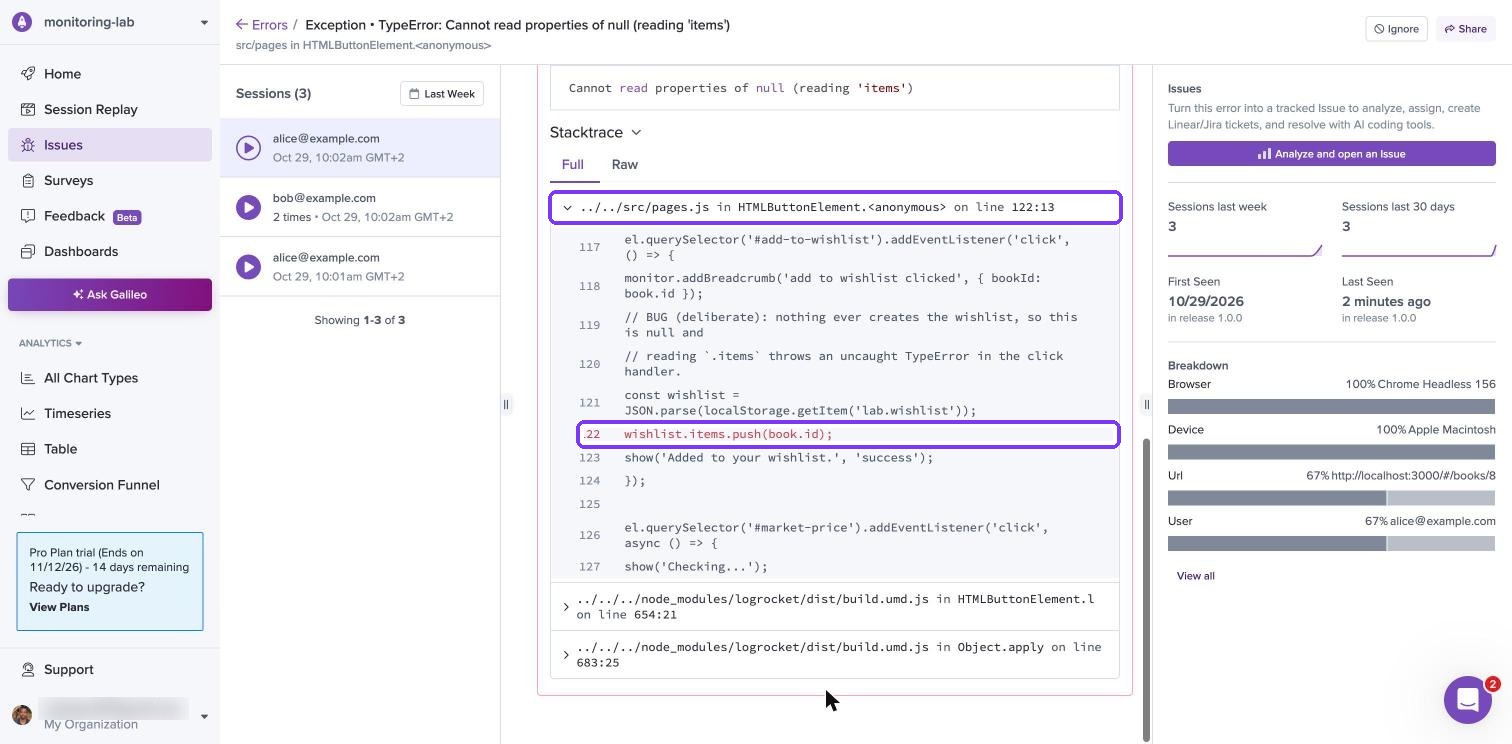This screenshot has height=744, width=1512.
Task: Click the Browser breakdown bar
Action: [x=1331, y=406]
